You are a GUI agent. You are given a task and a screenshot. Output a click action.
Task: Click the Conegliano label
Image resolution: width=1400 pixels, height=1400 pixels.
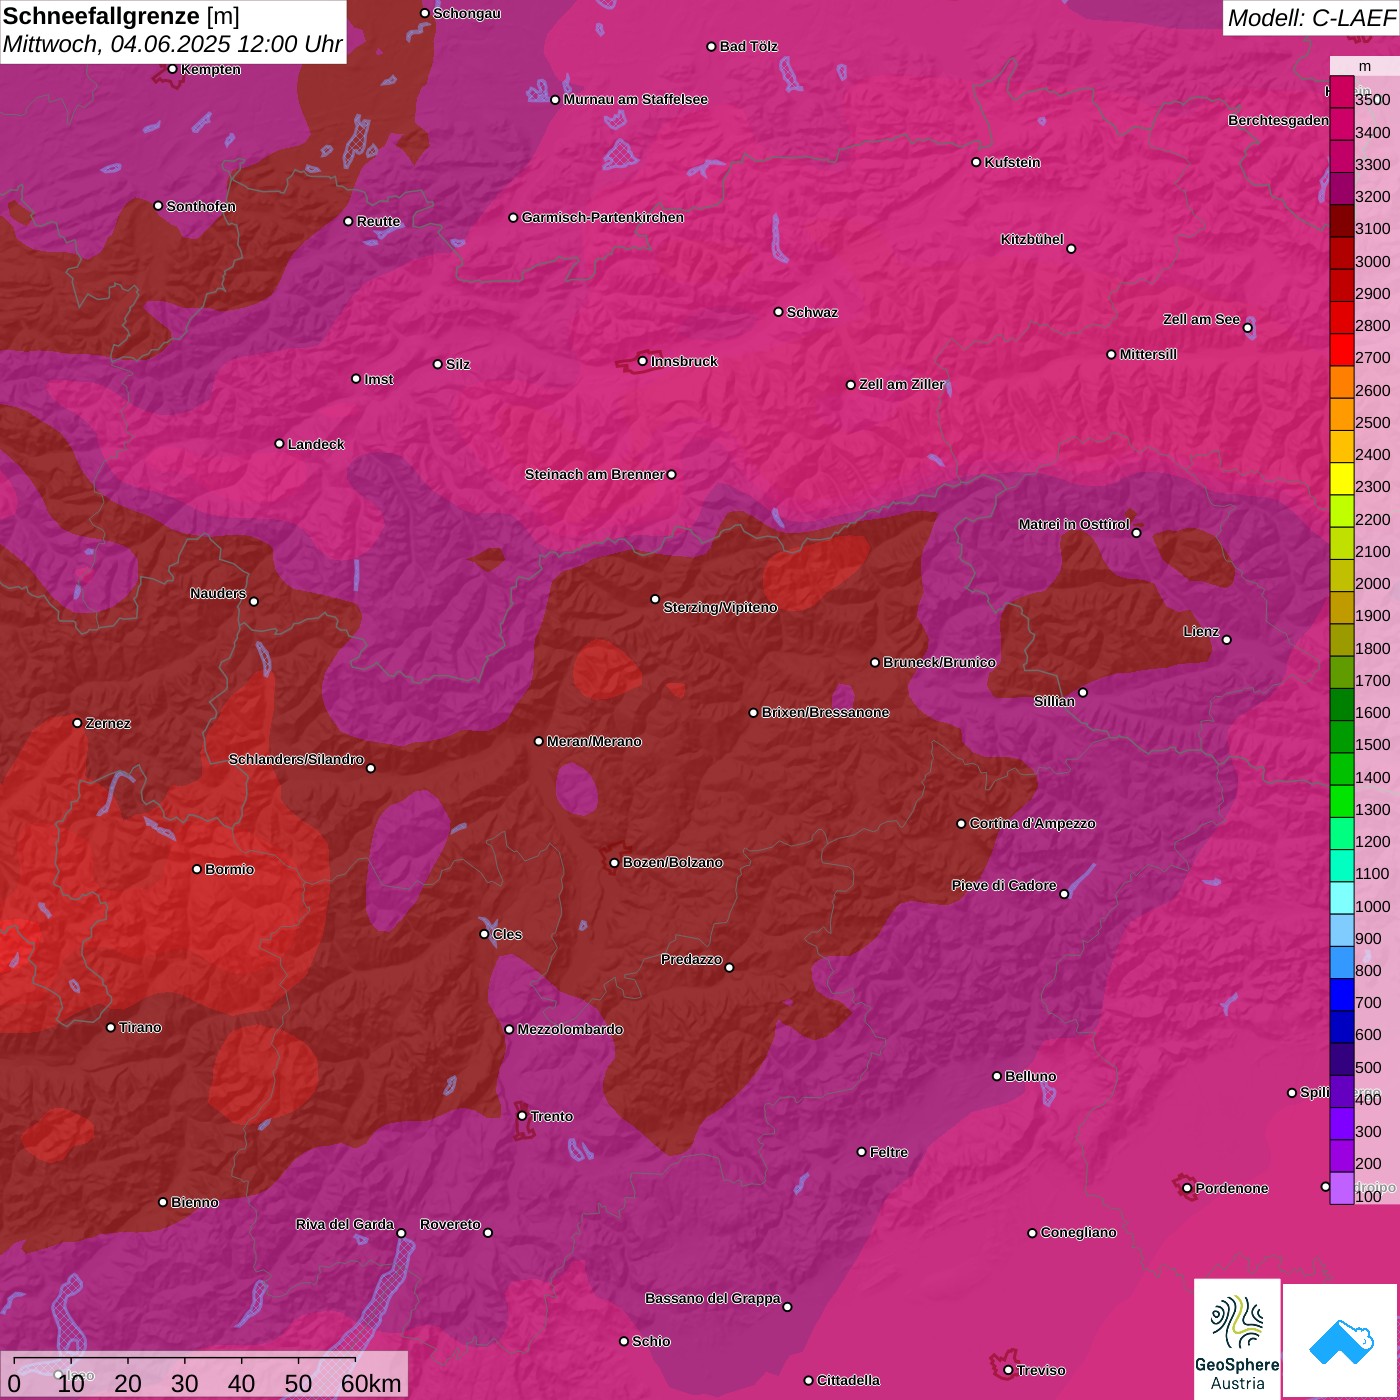(1079, 1232)
